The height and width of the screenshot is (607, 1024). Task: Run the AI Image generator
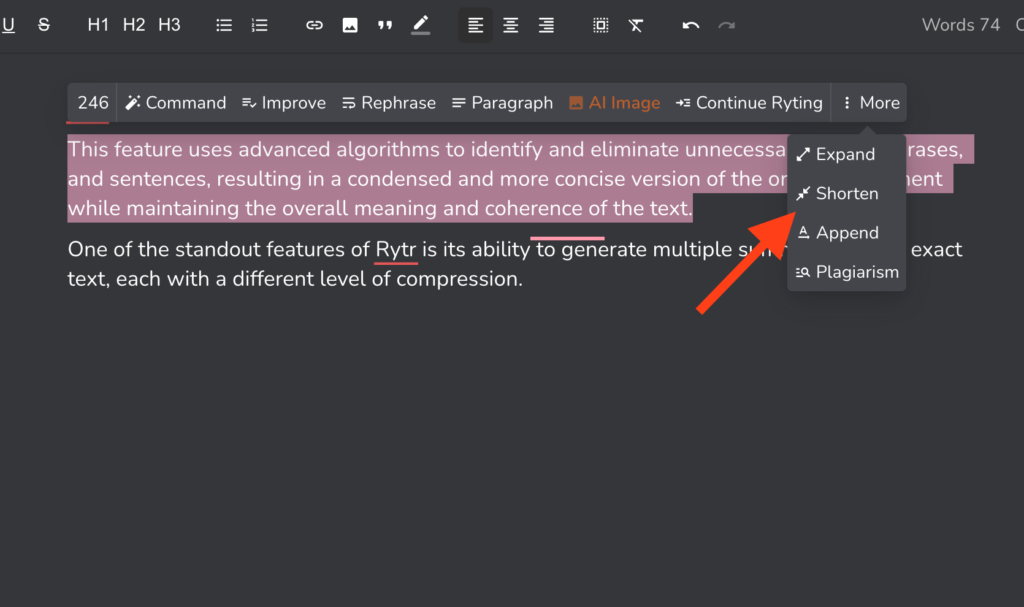pos(614,102)
